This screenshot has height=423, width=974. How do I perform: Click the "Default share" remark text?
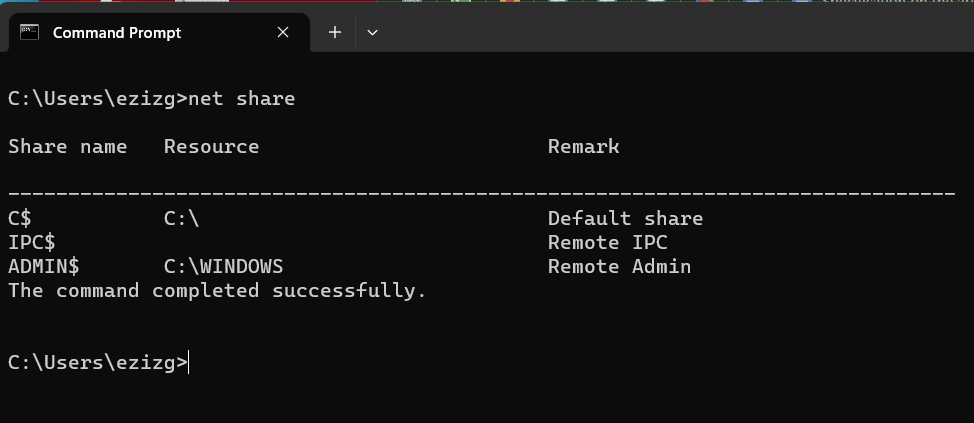[625, 218]
